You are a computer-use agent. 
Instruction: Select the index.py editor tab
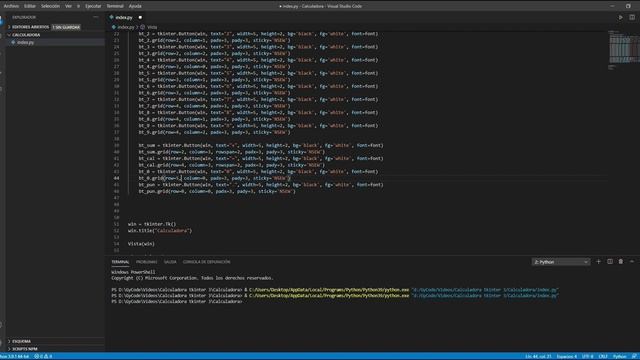pos(124,18)
